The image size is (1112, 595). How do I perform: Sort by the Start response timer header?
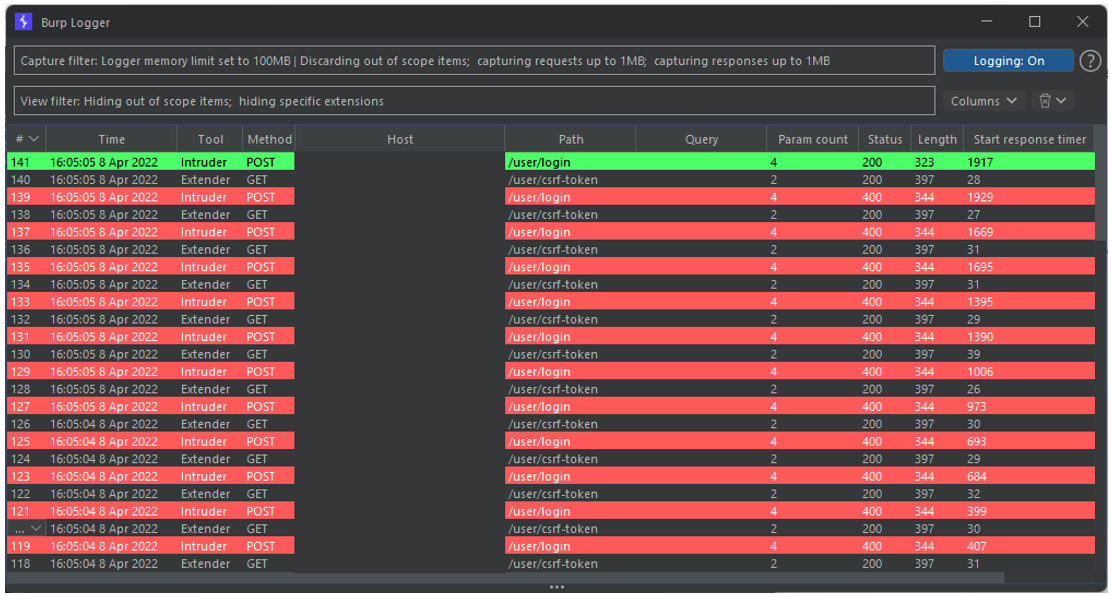tap(1029, 140)
